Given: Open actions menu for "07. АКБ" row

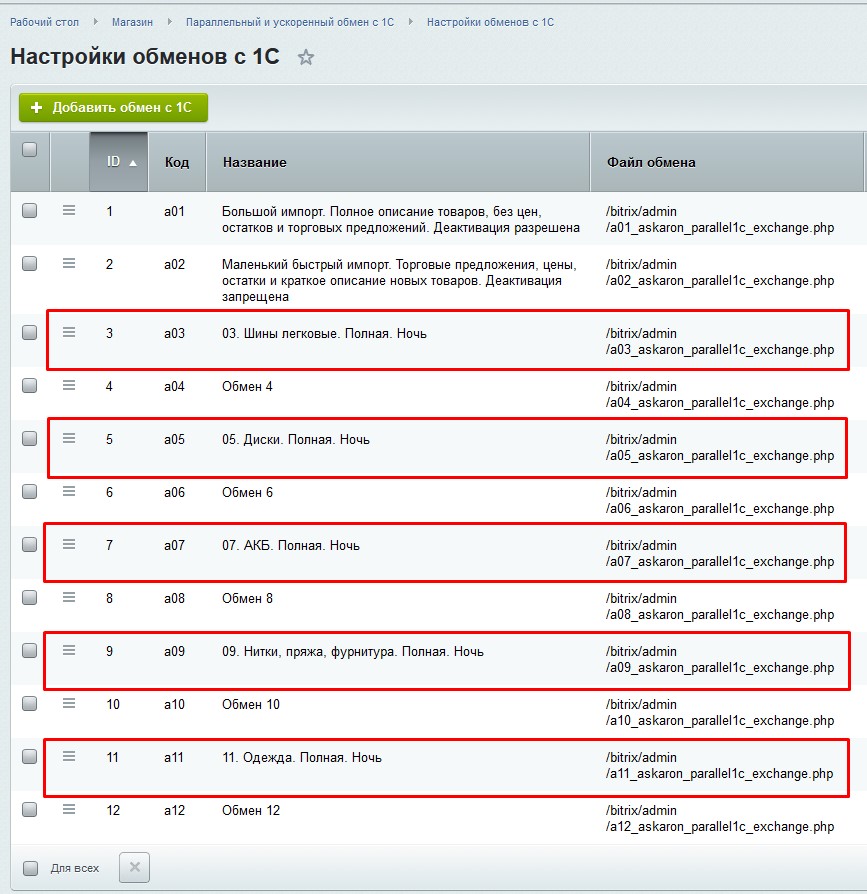Looking at the screenshot, I should click(68, 545).
